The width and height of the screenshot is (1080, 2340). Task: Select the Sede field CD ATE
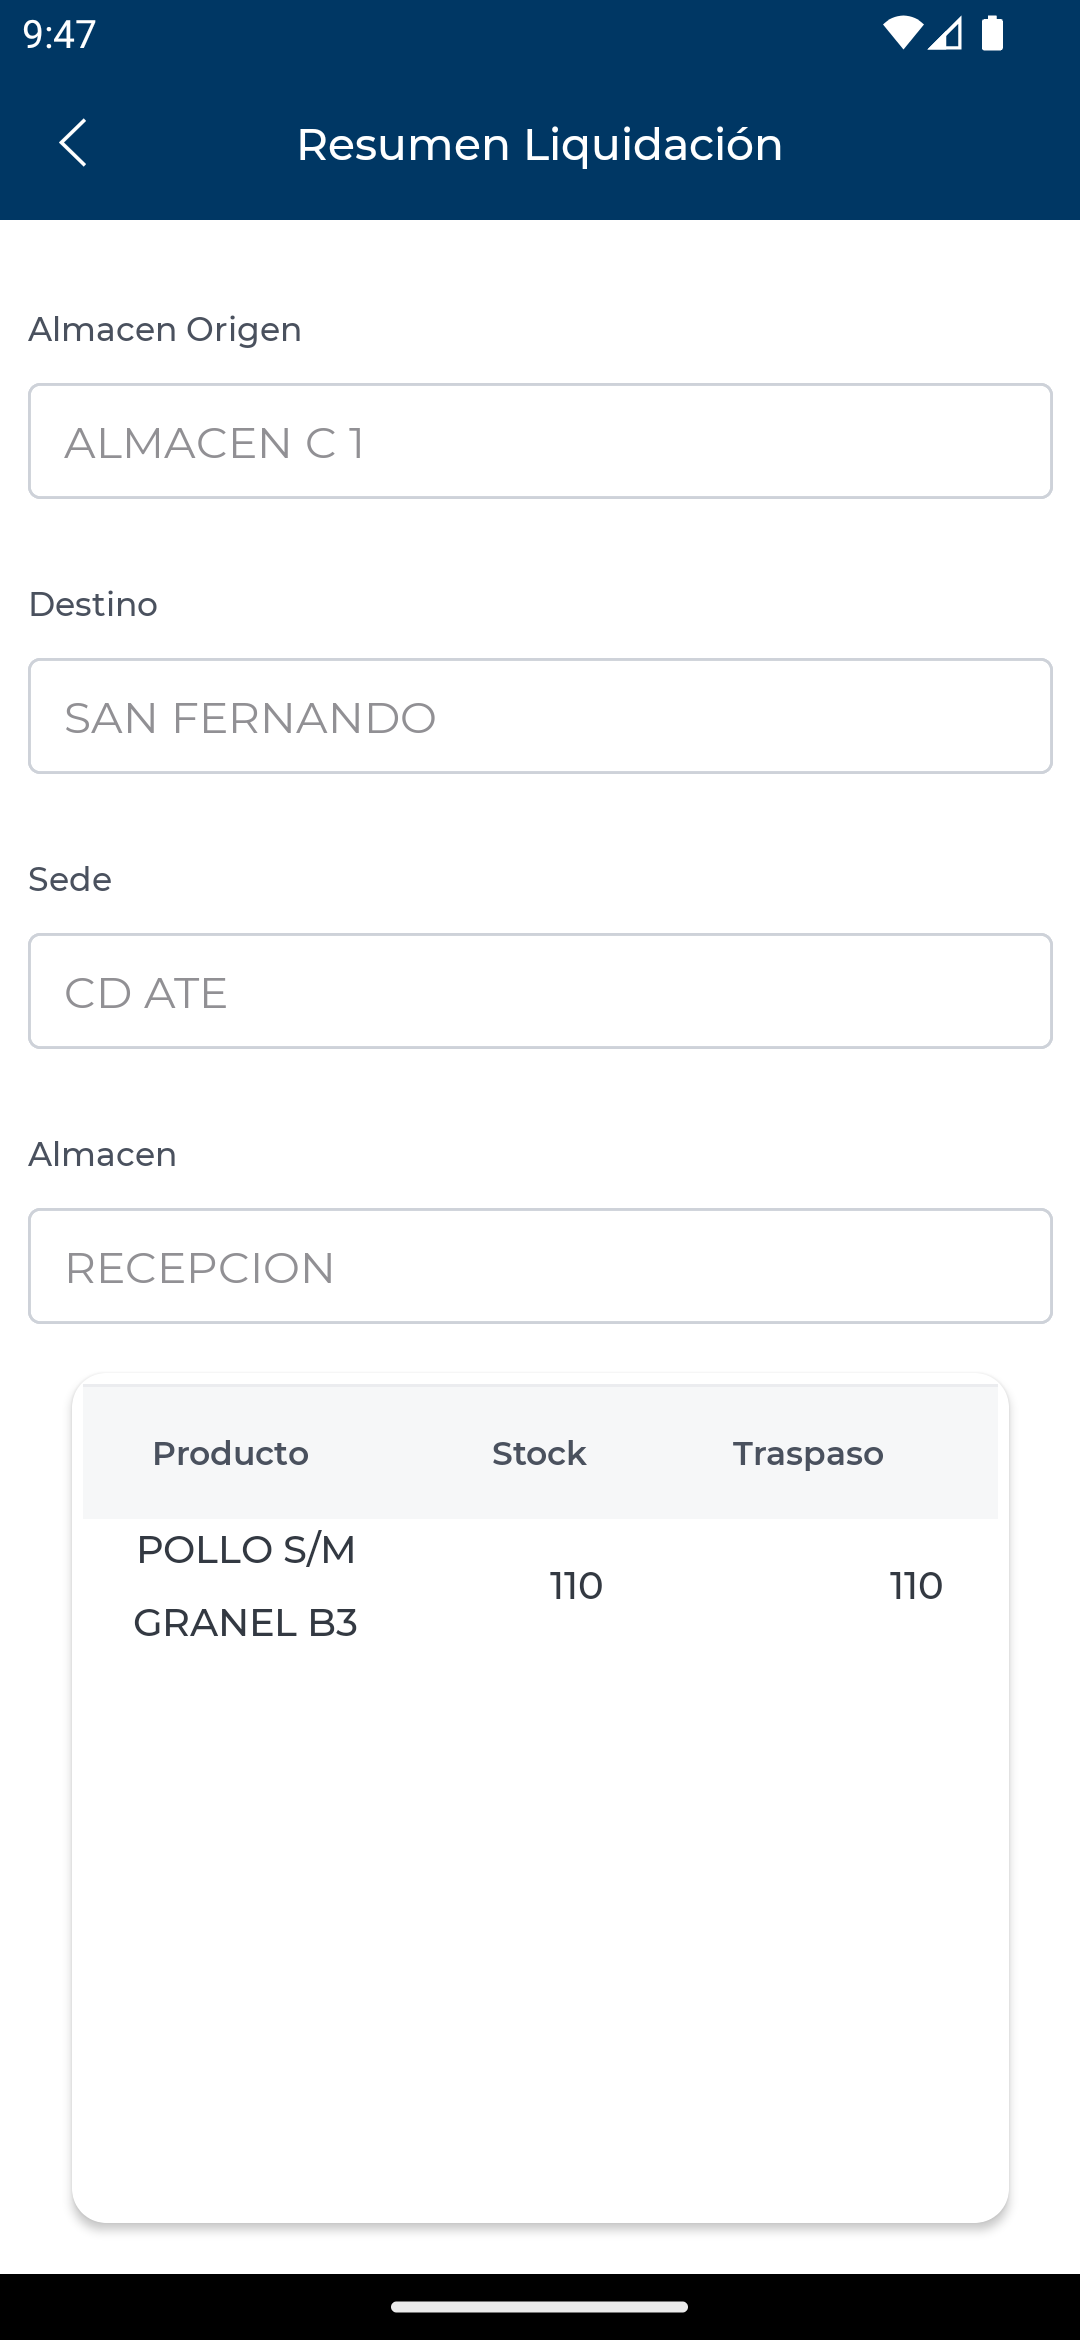[540, 991]
